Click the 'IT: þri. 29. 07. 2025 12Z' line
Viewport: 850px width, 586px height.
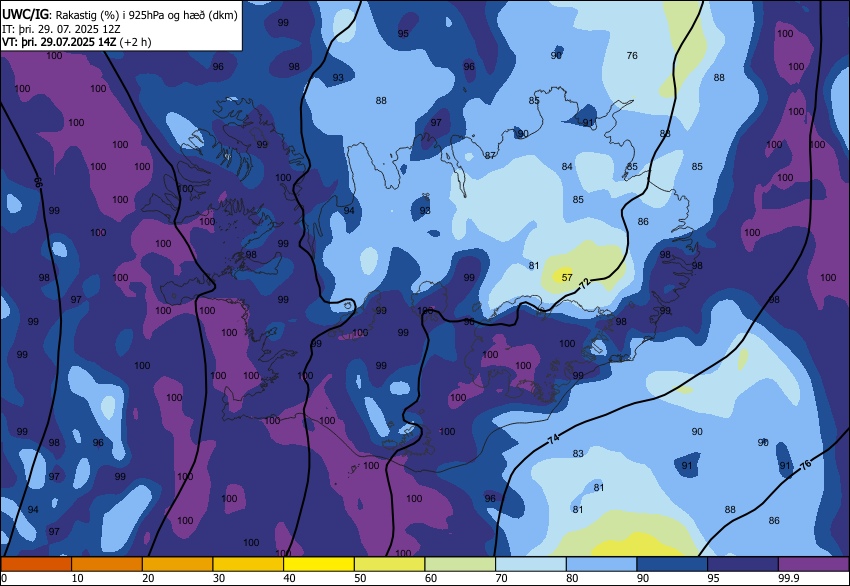click(x=61, y=29)
